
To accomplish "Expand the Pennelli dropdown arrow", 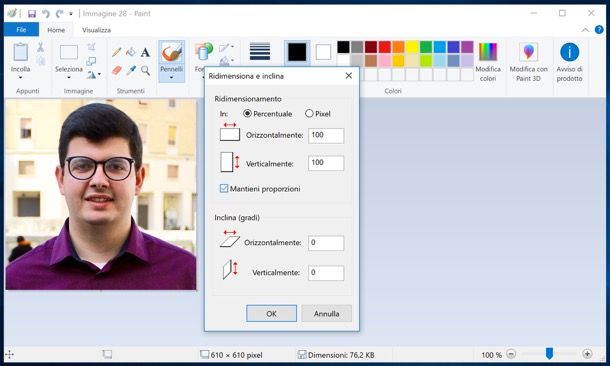I will 172,77.
